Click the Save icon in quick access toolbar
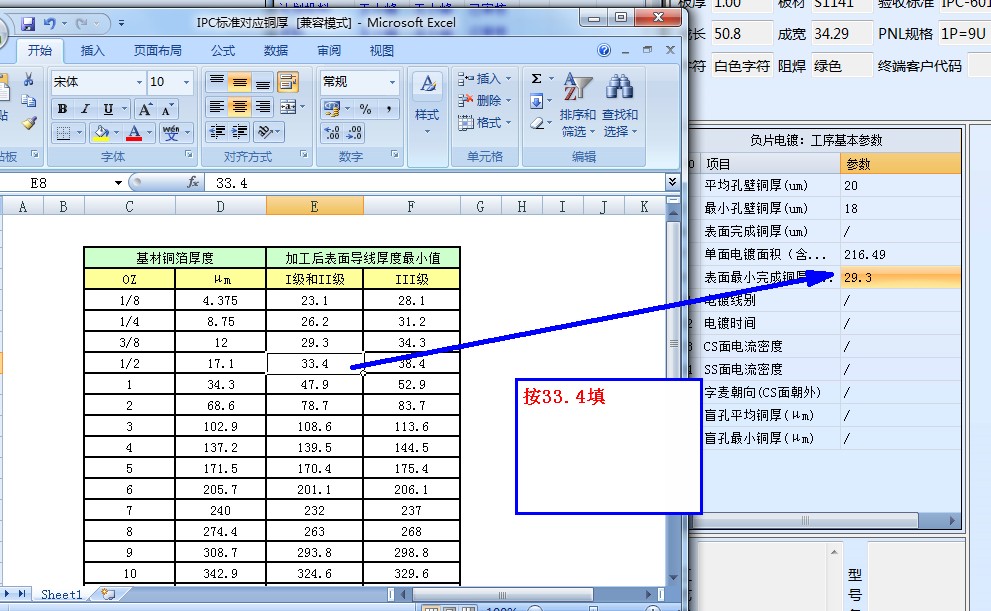Screen dimensions: 991x611 point(28,24)
